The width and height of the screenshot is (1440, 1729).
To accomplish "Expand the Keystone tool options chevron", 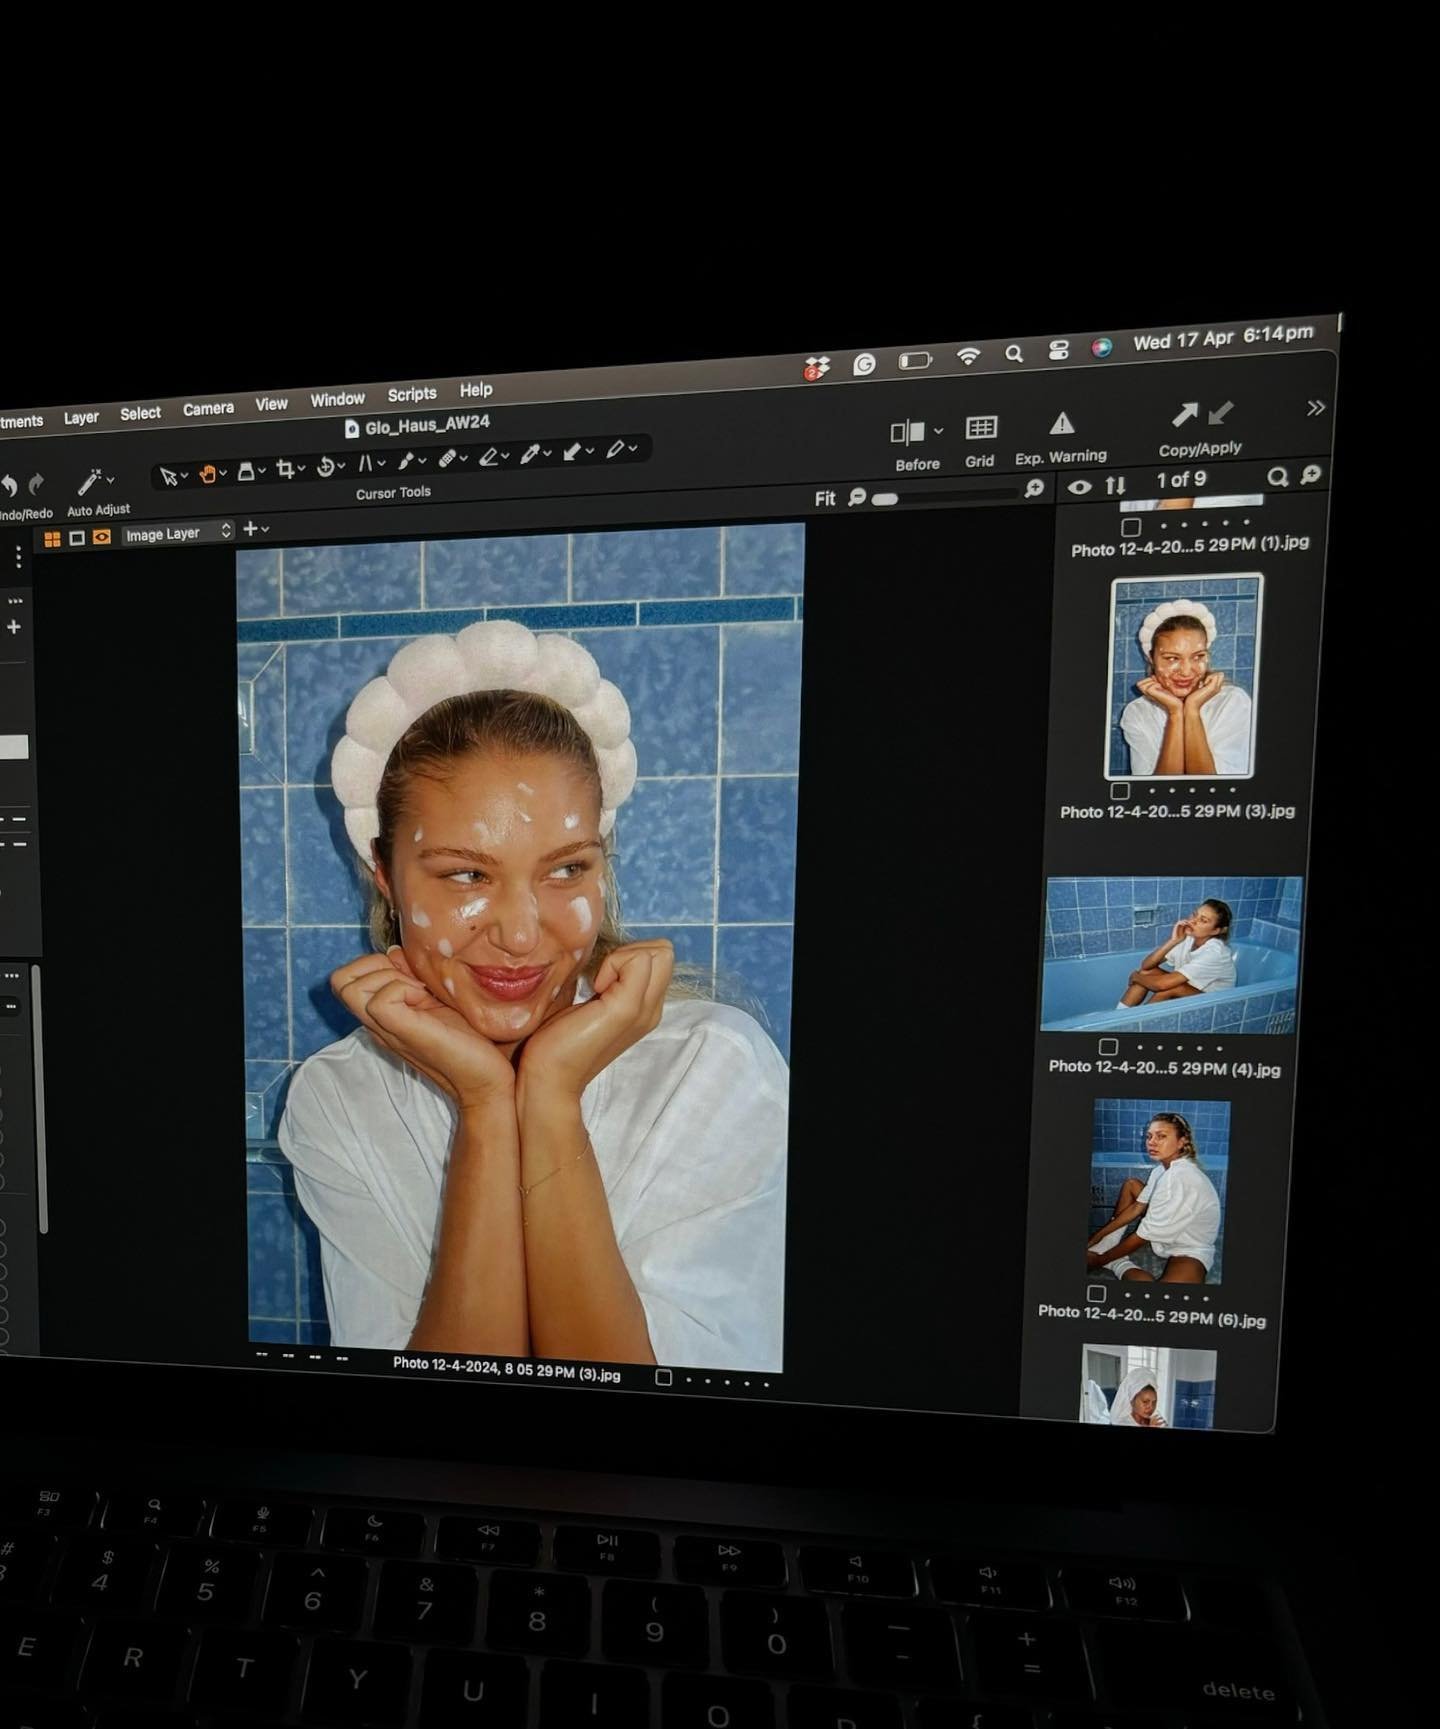I will 381,463.
